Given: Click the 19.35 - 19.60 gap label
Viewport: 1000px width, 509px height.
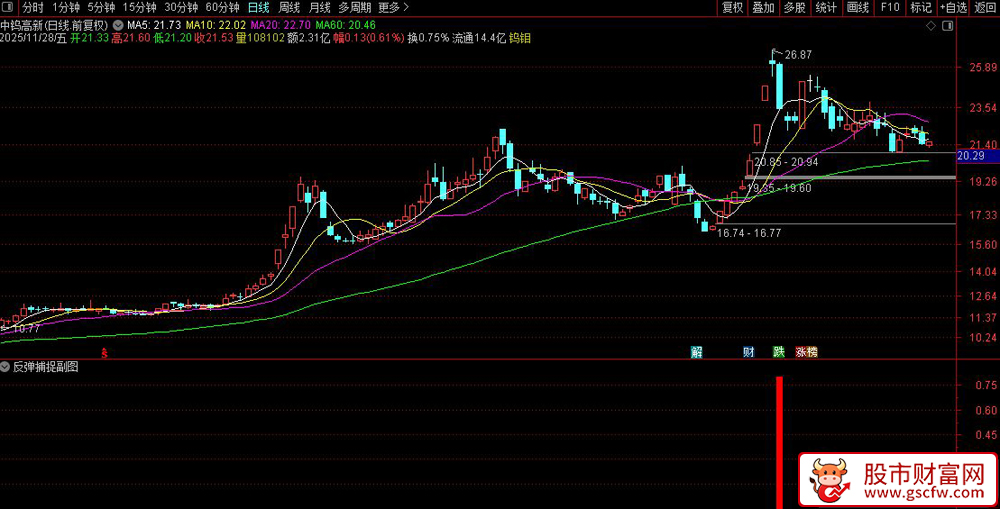Looking at the screenshot, I should (x=779, y=188).
